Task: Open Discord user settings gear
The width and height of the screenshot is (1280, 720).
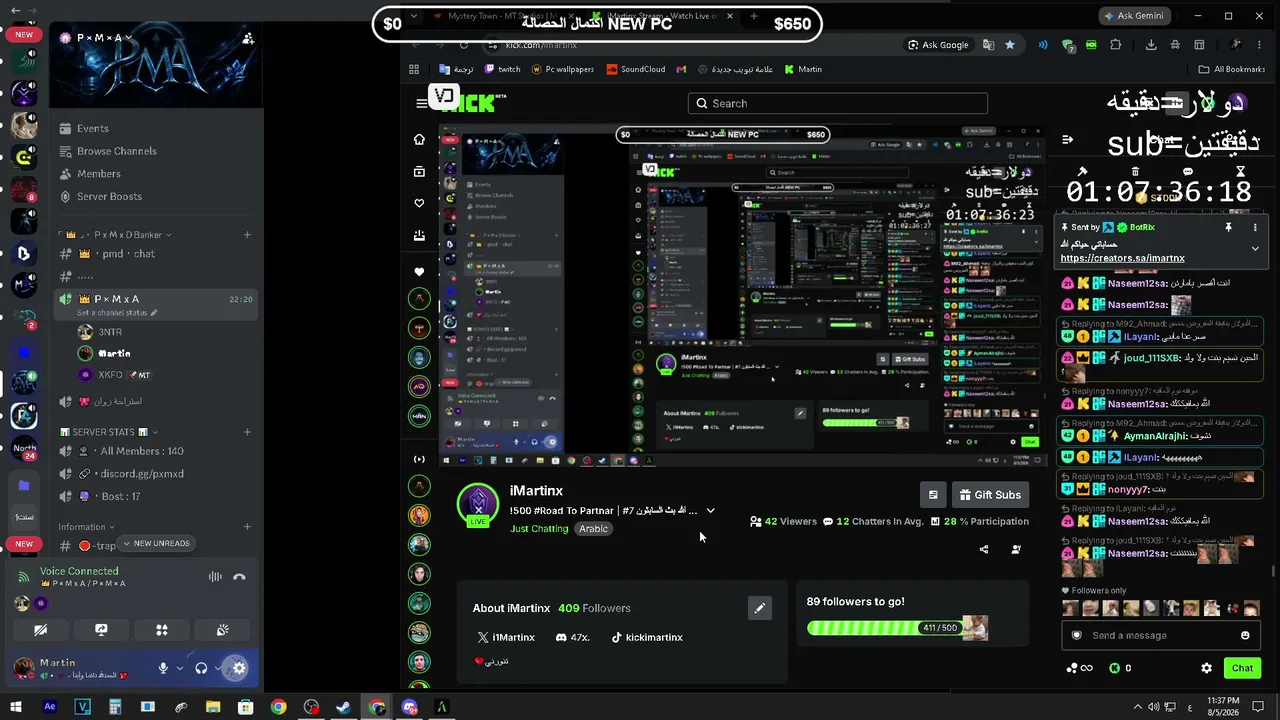Action: 239,668
